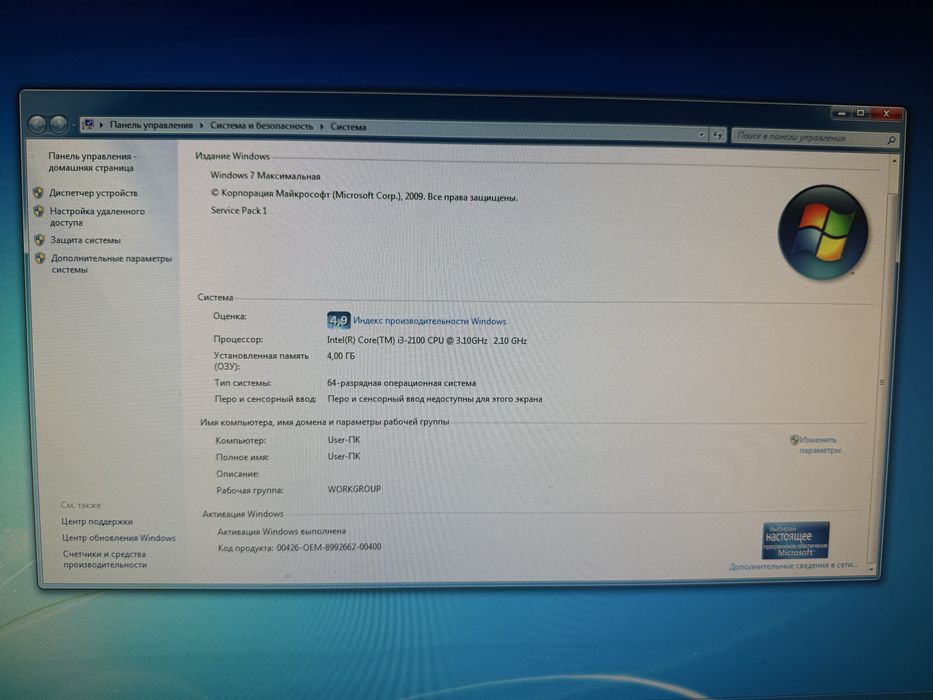This screenshot has height=700, width=933.
Task: Refresh the address bar with the refresh button
Action: tap(718, 135)
